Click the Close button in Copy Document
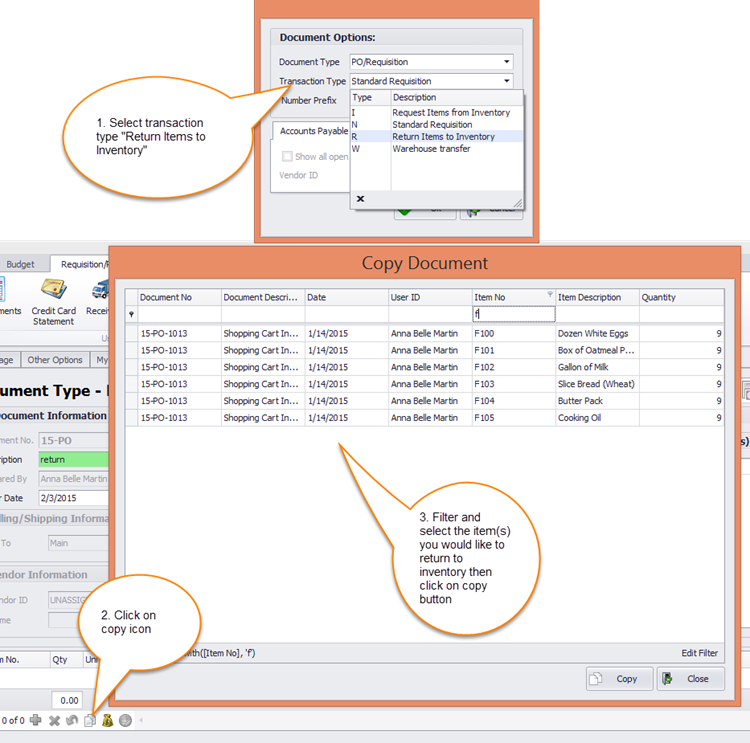This screenshot has width=750, height=743. tap(689, 679)
